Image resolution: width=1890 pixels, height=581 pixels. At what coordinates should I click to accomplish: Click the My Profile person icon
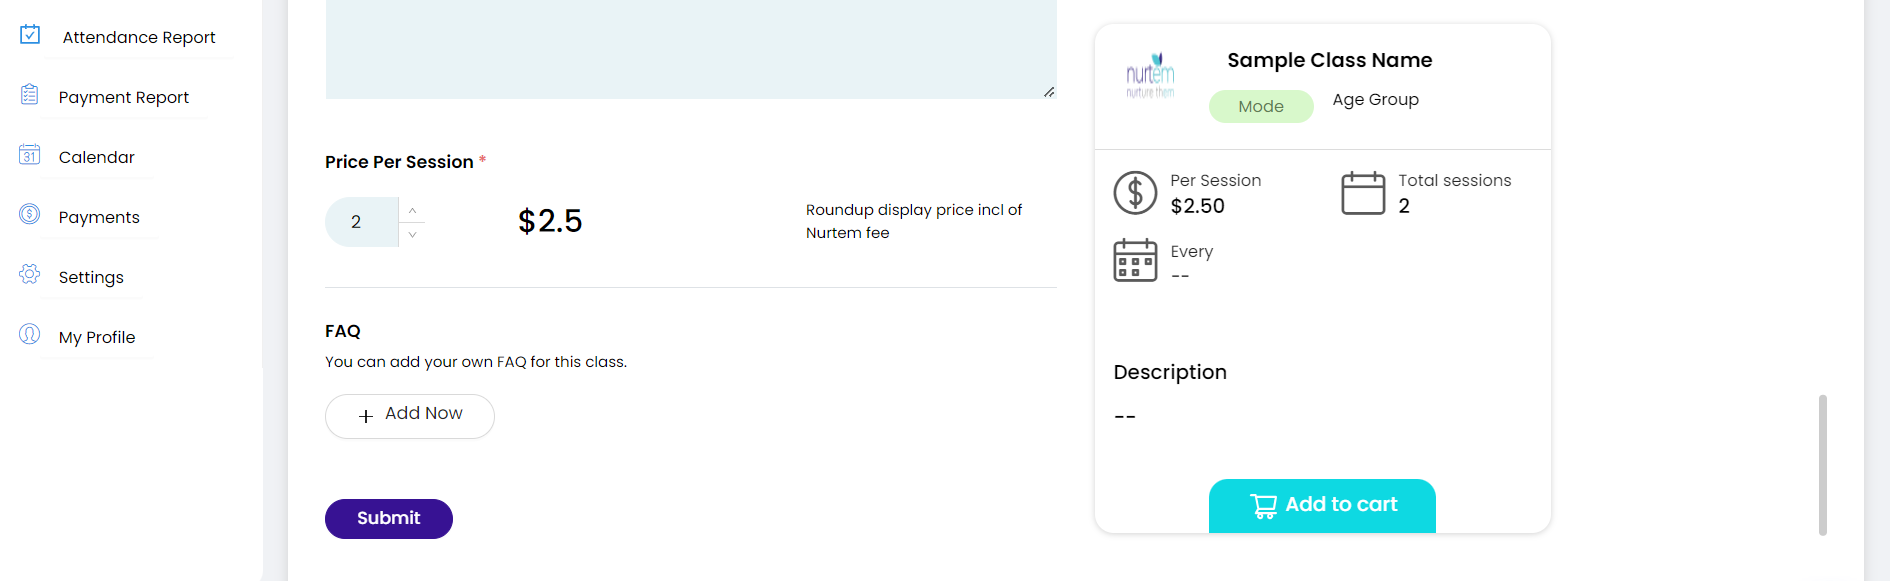point(30,334)
